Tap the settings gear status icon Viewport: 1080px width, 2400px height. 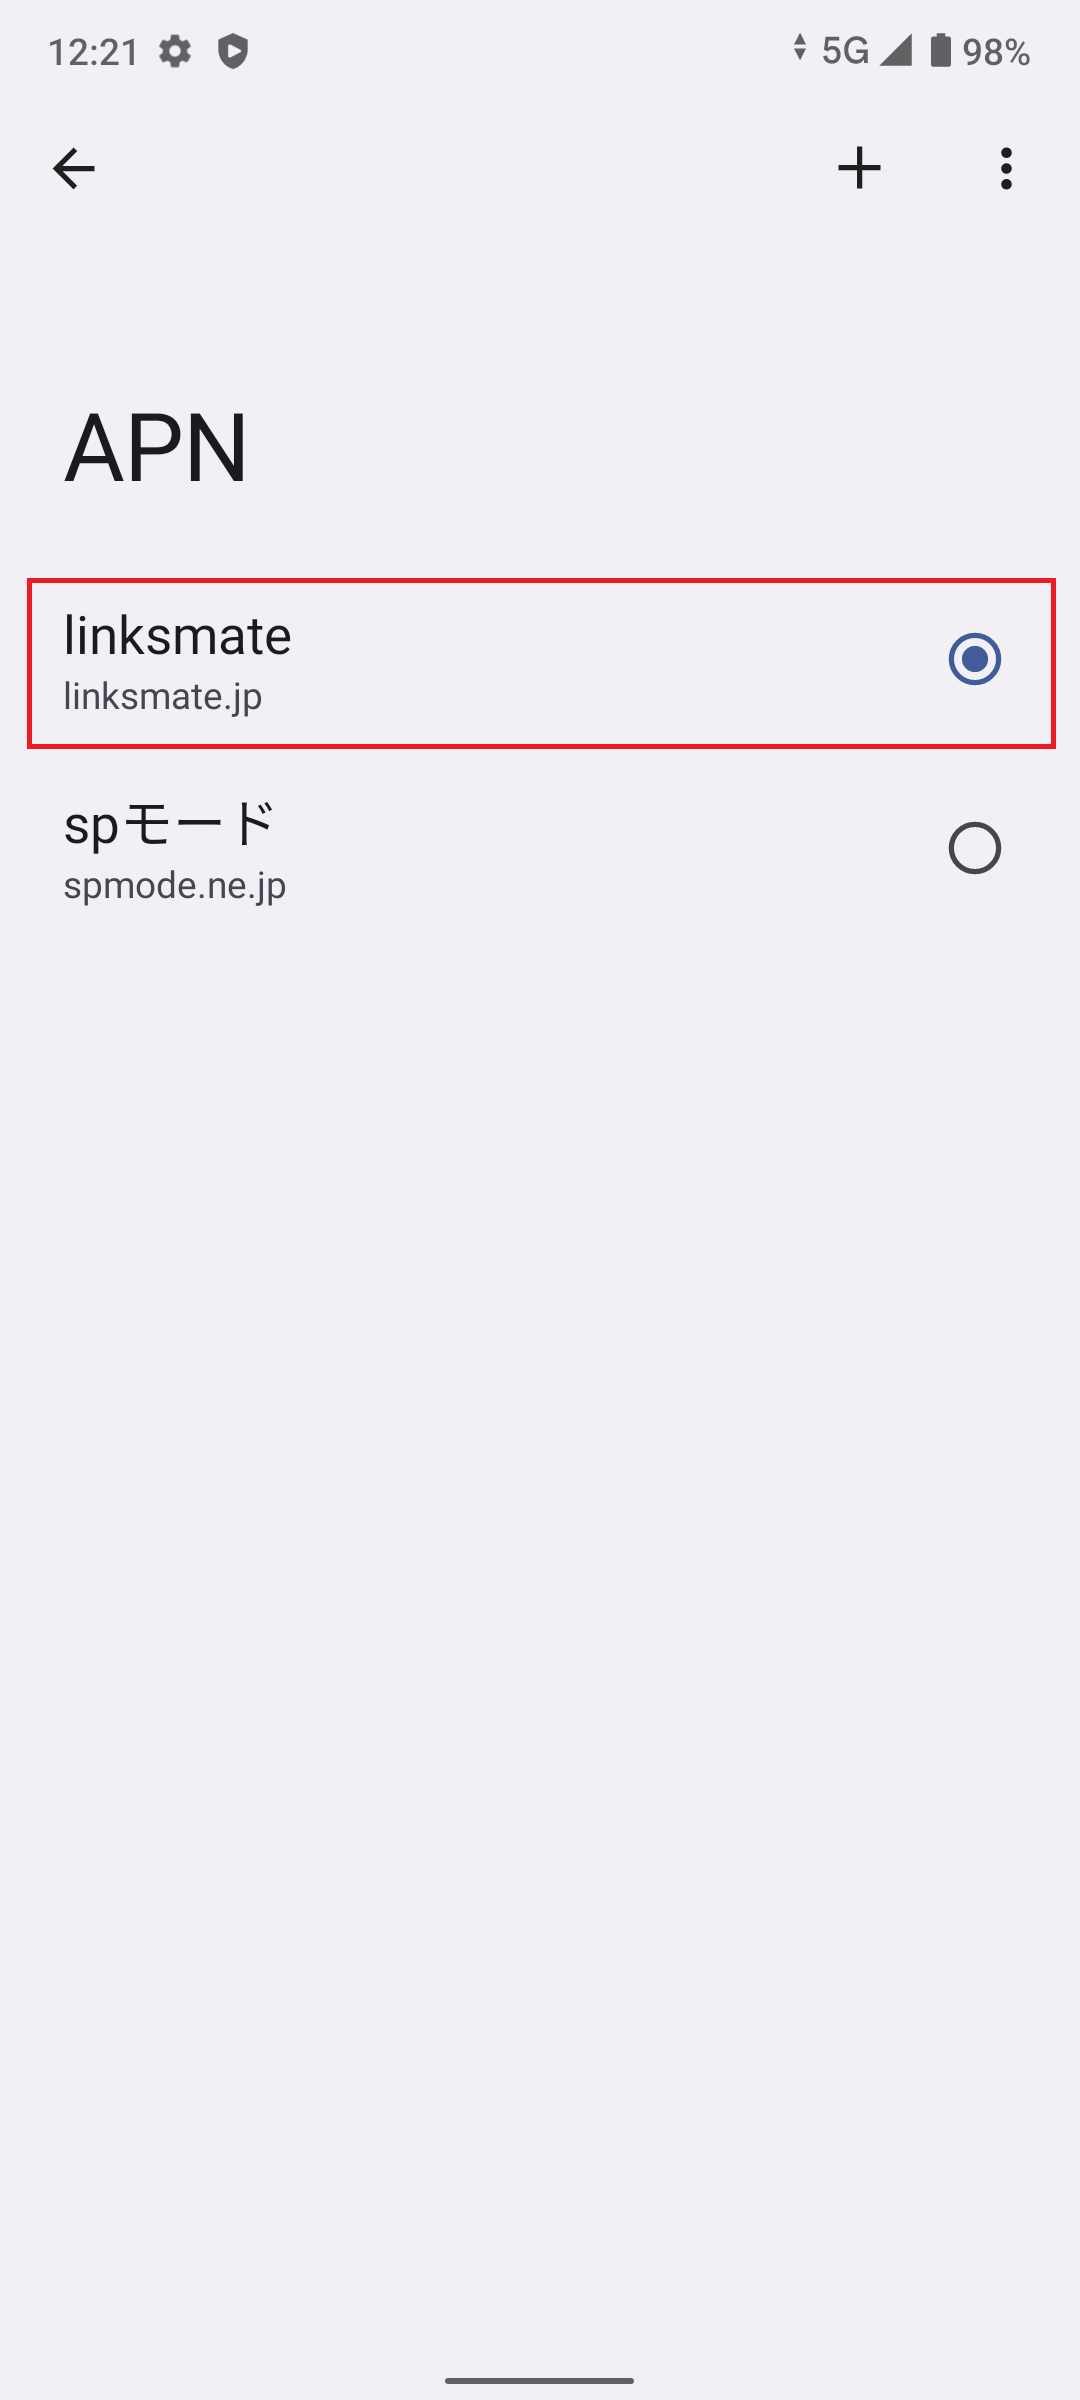(175, 51)
